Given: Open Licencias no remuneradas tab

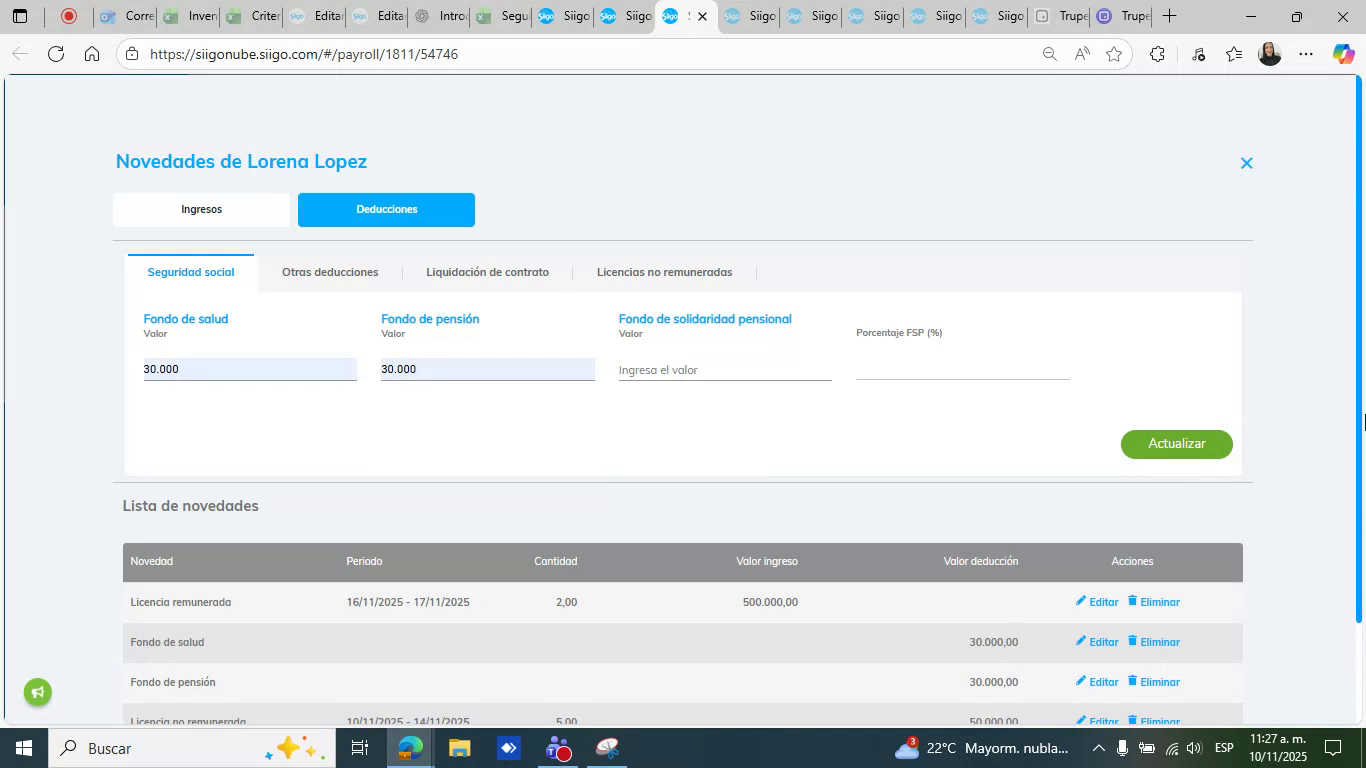Looking at the screenshot, I should [664, 272].
